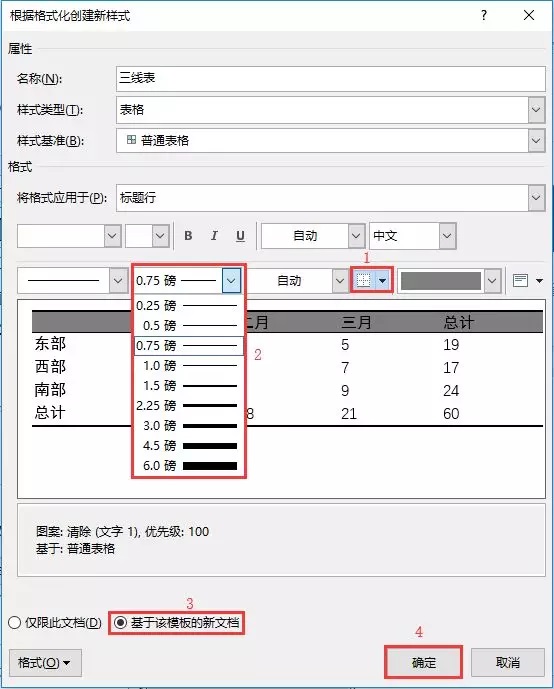The height and width of the screenshot is (689, 554).
Task: Choose the 1.5 磅 line weight
Action: [x=188, y=385]
